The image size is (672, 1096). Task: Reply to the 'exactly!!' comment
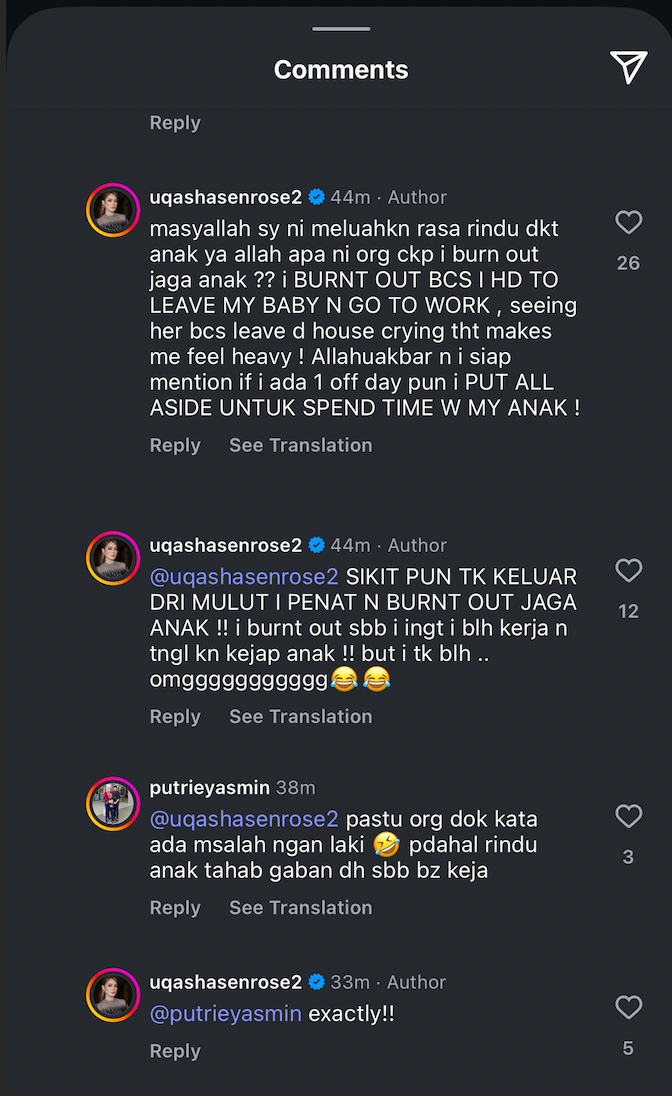coord(175,1051)
